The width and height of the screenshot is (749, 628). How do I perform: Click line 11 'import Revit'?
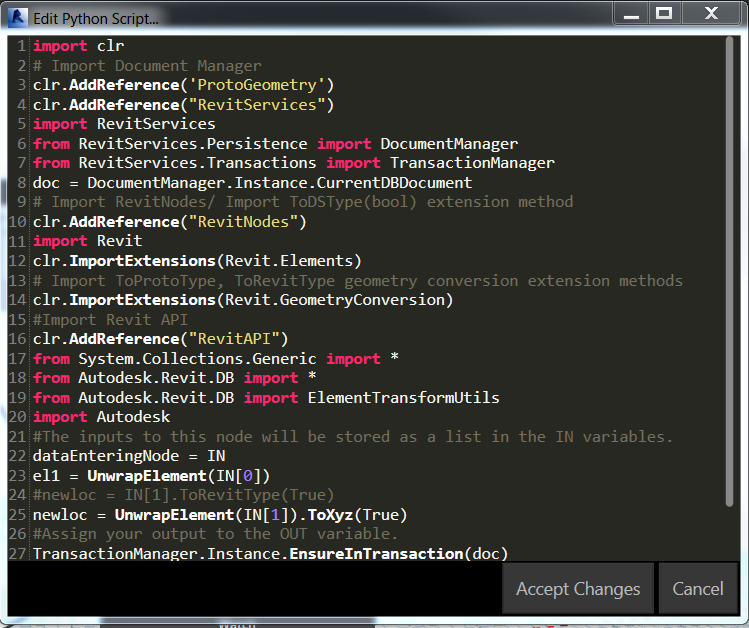pyautogui.click(x=87, y=241)
